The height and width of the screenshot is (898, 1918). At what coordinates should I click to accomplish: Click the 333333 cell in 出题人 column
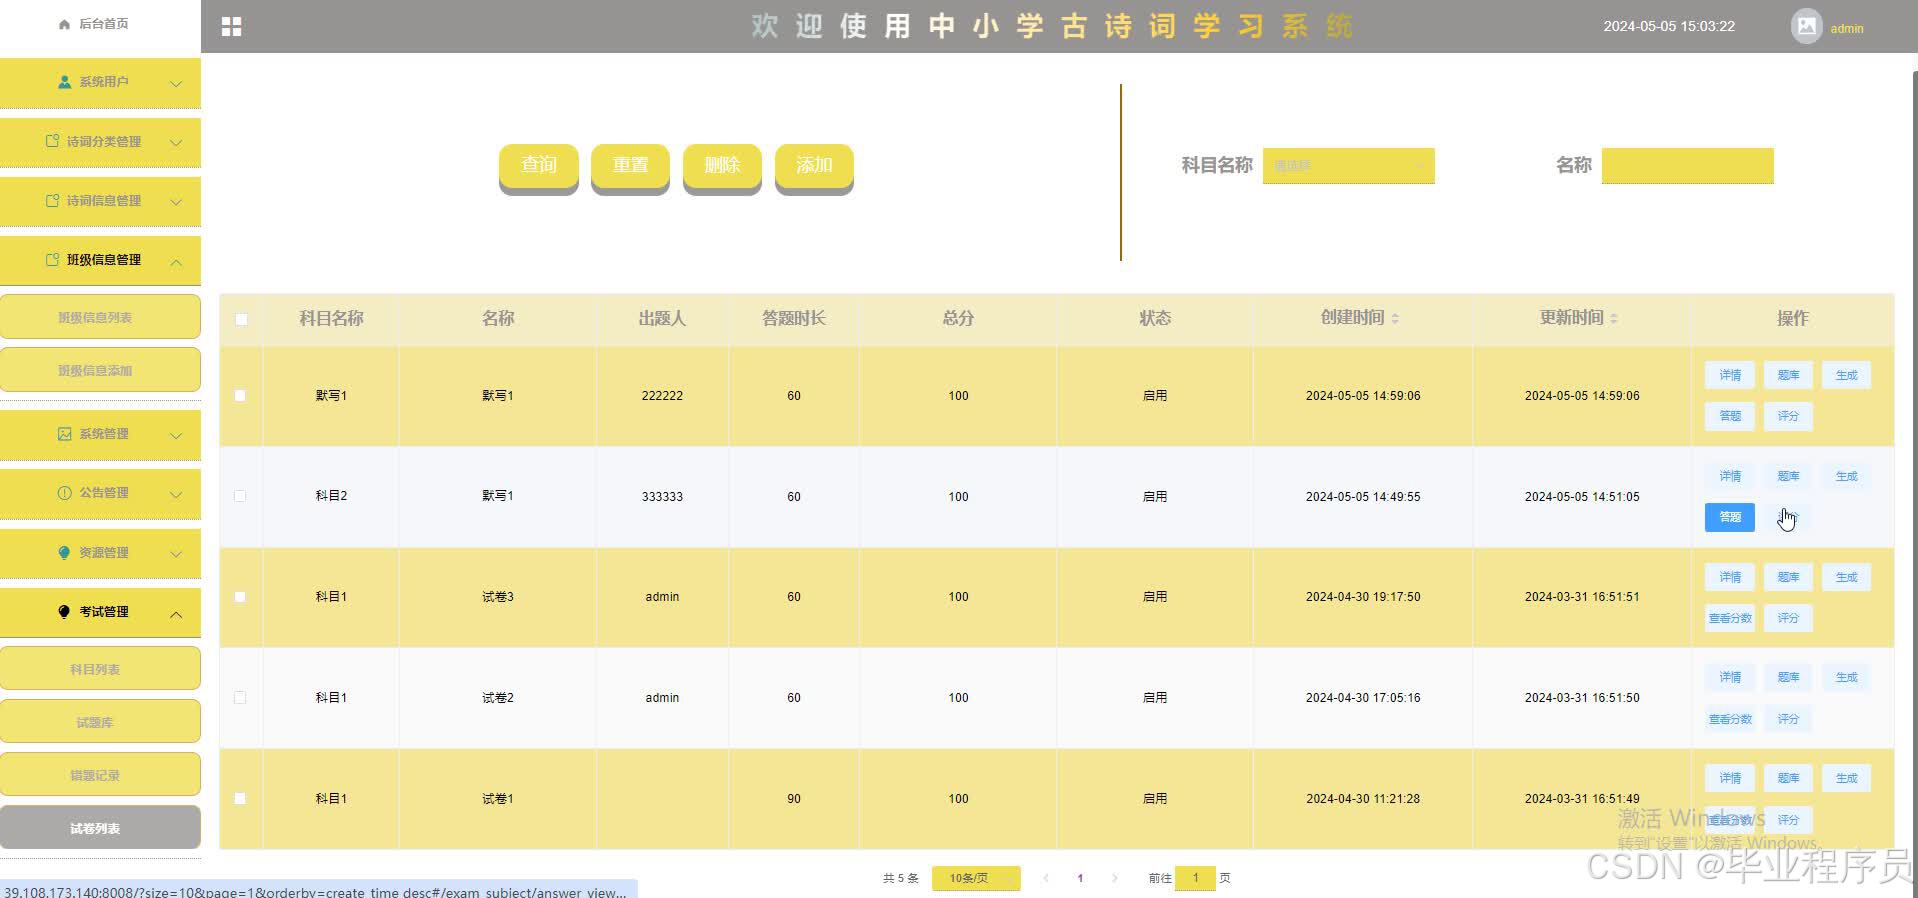pos(662,496)
